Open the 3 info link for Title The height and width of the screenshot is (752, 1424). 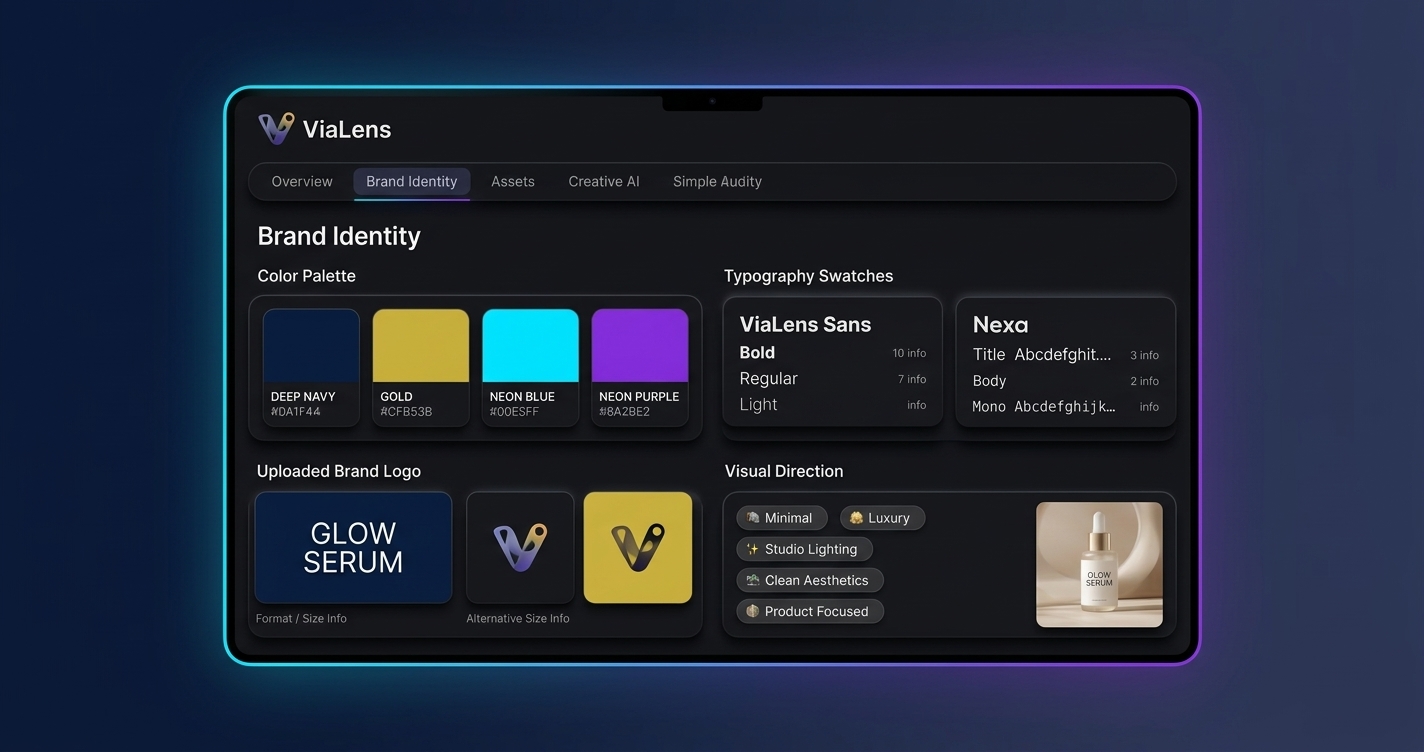point(1144,355)
